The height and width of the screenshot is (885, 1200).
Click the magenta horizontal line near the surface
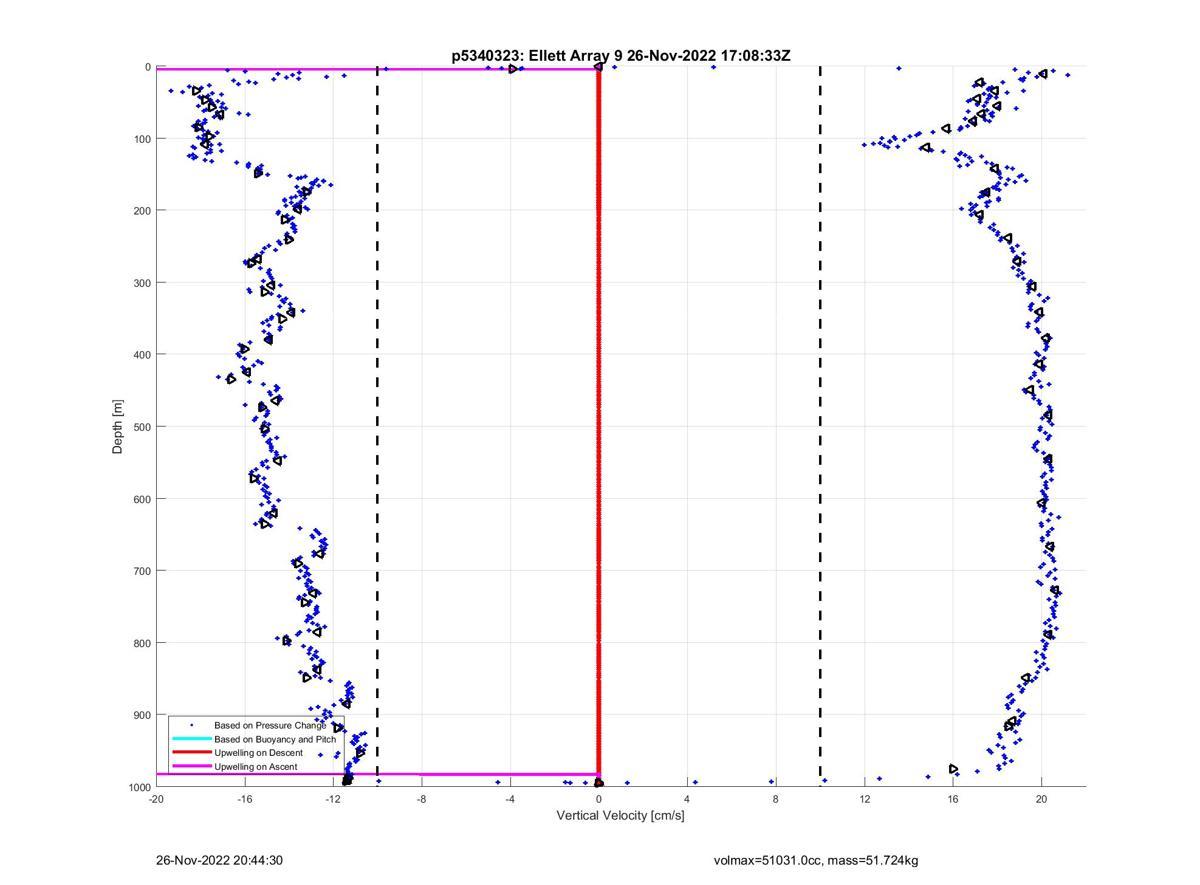(377, 69)
